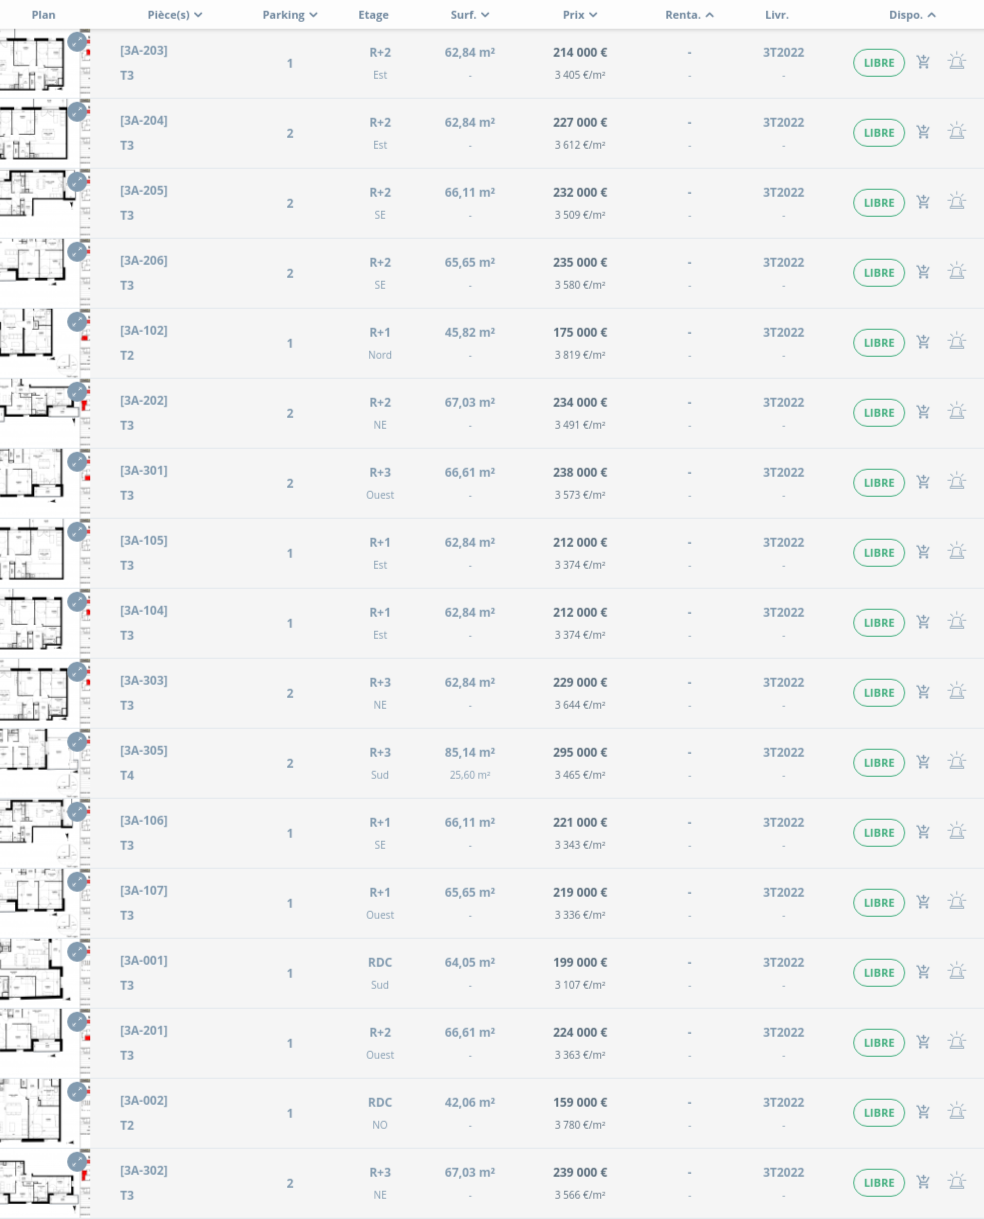This screenshot has height=1219, width=984.
Task: Open the [3A-202] lot link
Action: (x=144, y=401)
